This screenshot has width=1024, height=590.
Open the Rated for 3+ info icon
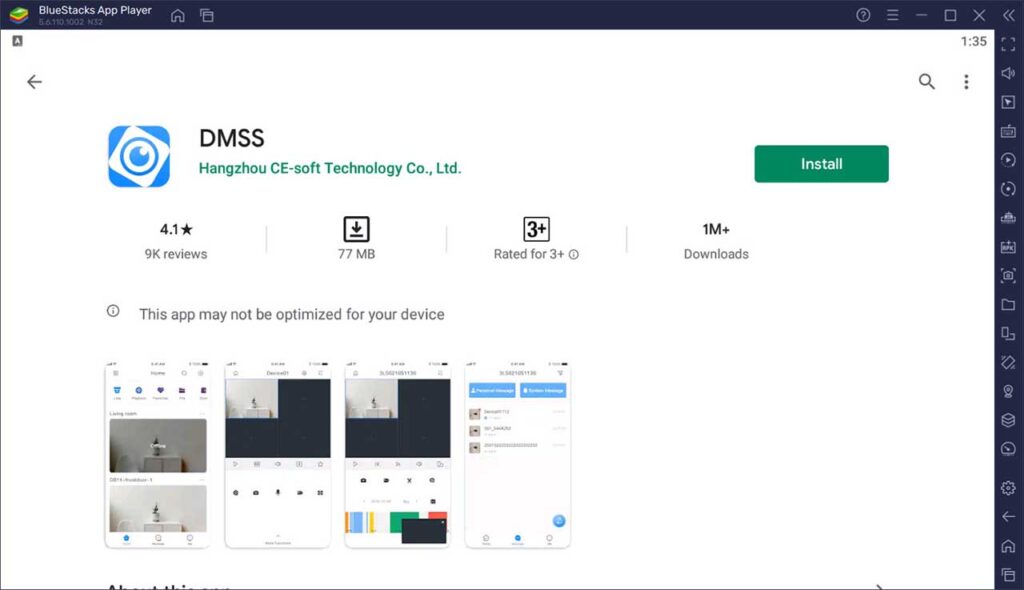pyautogui.click(x=573, y=255)
